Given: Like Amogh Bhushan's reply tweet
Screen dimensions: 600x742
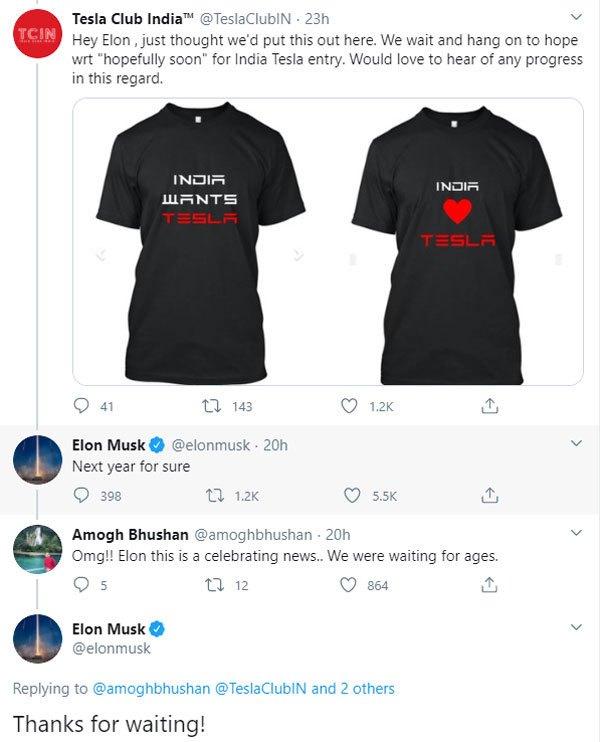Looking at the screenshot, I should coord(349,585).
